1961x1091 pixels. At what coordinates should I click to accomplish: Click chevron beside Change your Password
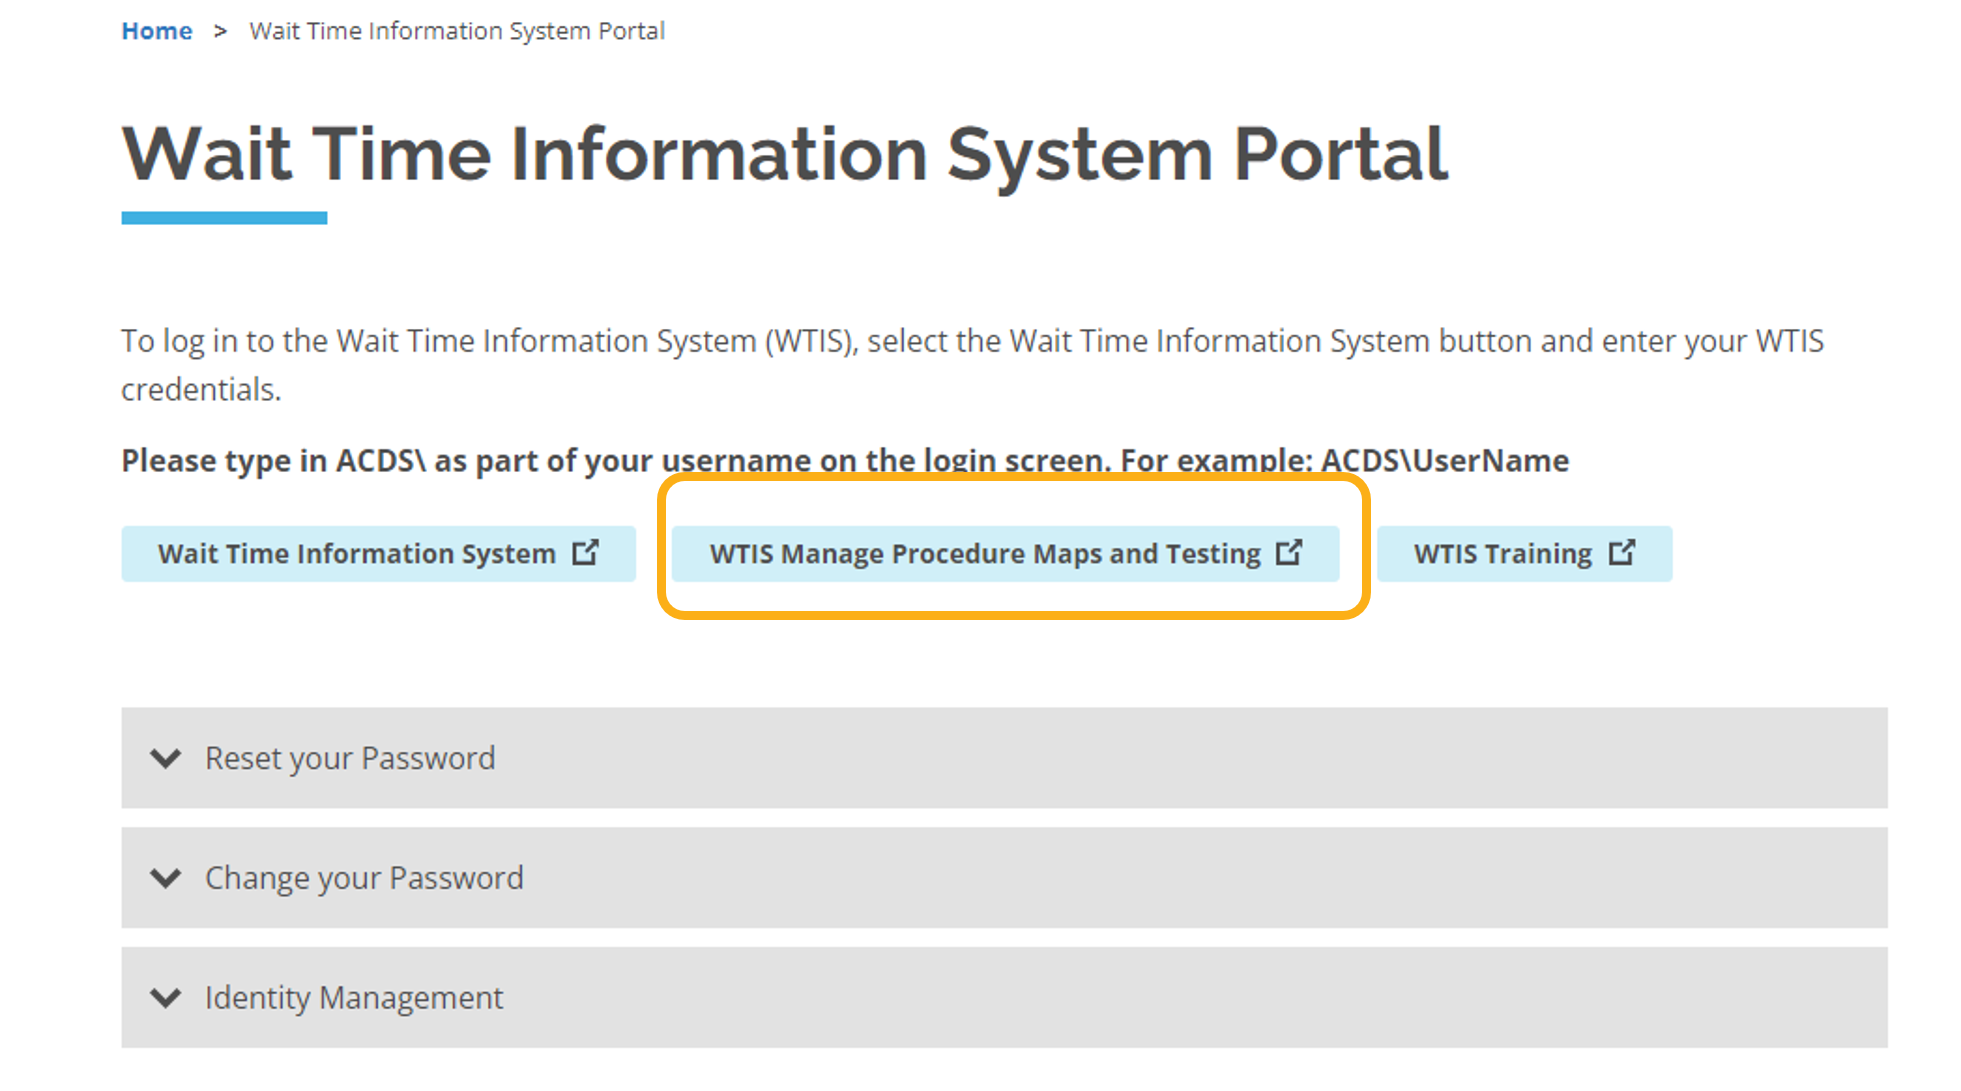point(166,878)
